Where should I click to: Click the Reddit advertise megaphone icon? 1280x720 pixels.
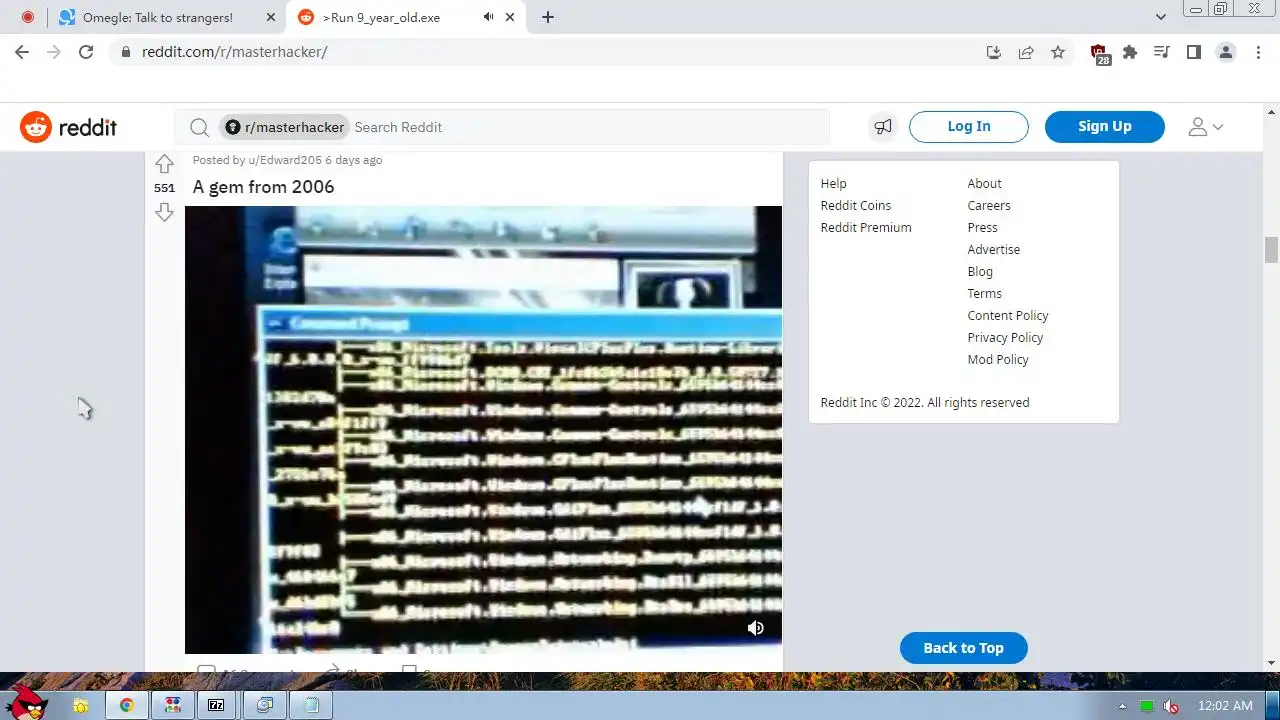(x=883, y=127)
